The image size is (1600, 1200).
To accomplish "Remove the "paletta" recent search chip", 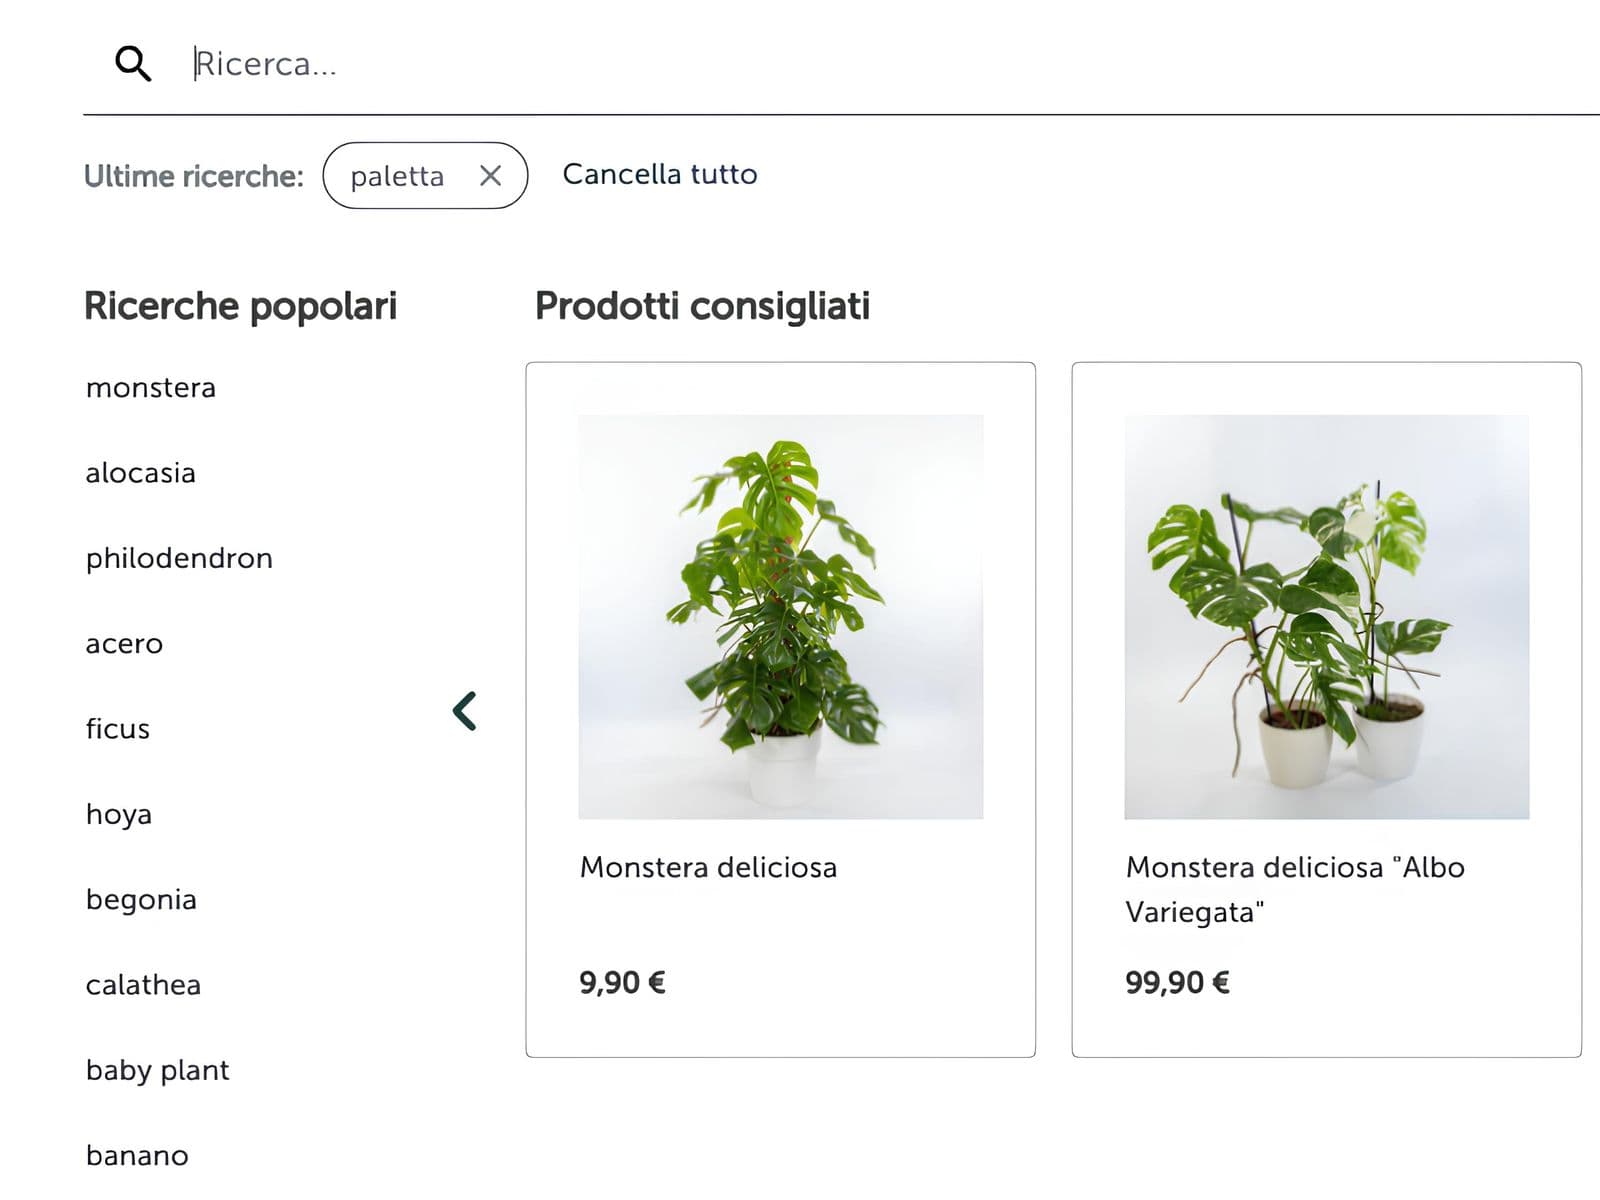I will coord(490,176).
